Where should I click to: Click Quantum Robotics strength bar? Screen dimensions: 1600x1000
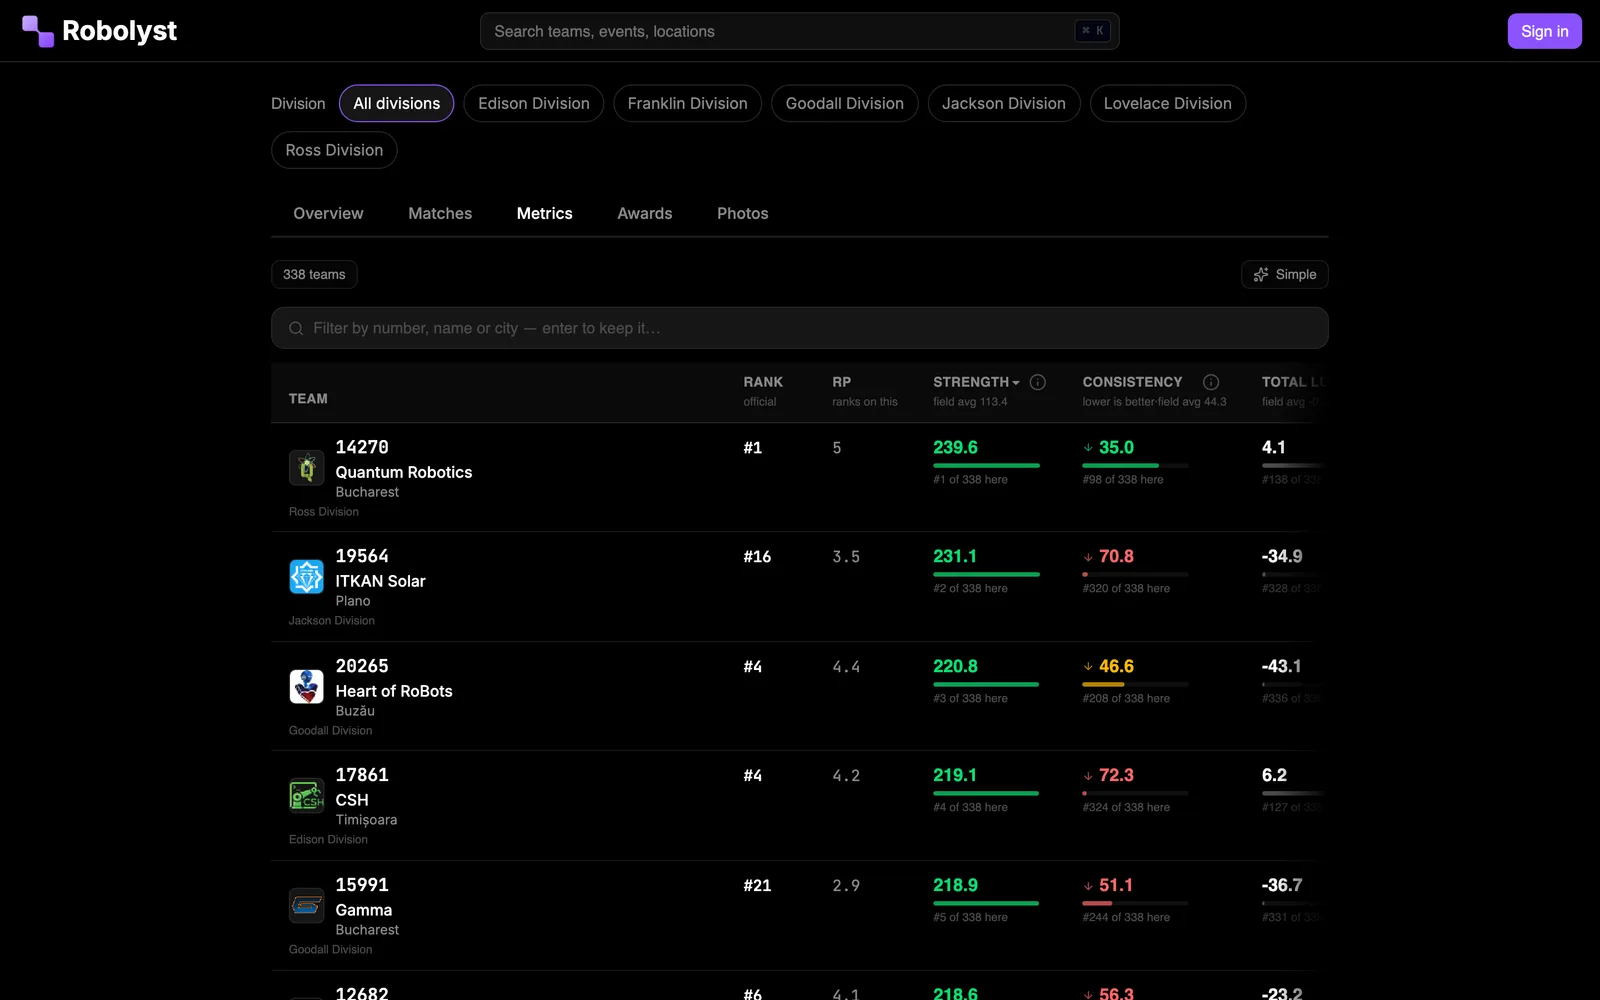click(987, 465)
